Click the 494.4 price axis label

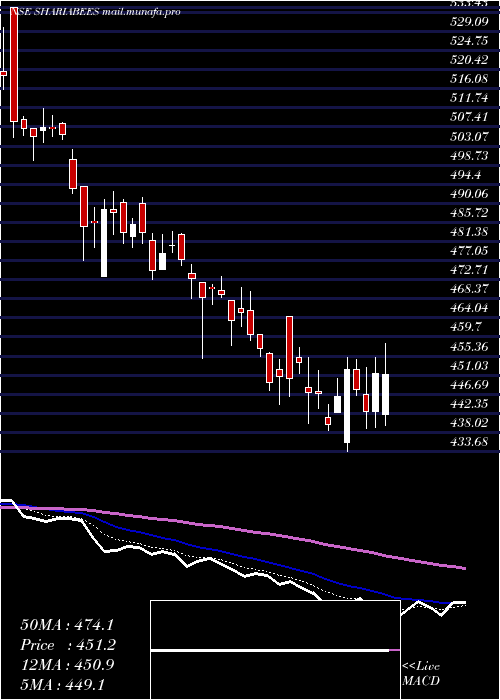[x=464, y=175]
